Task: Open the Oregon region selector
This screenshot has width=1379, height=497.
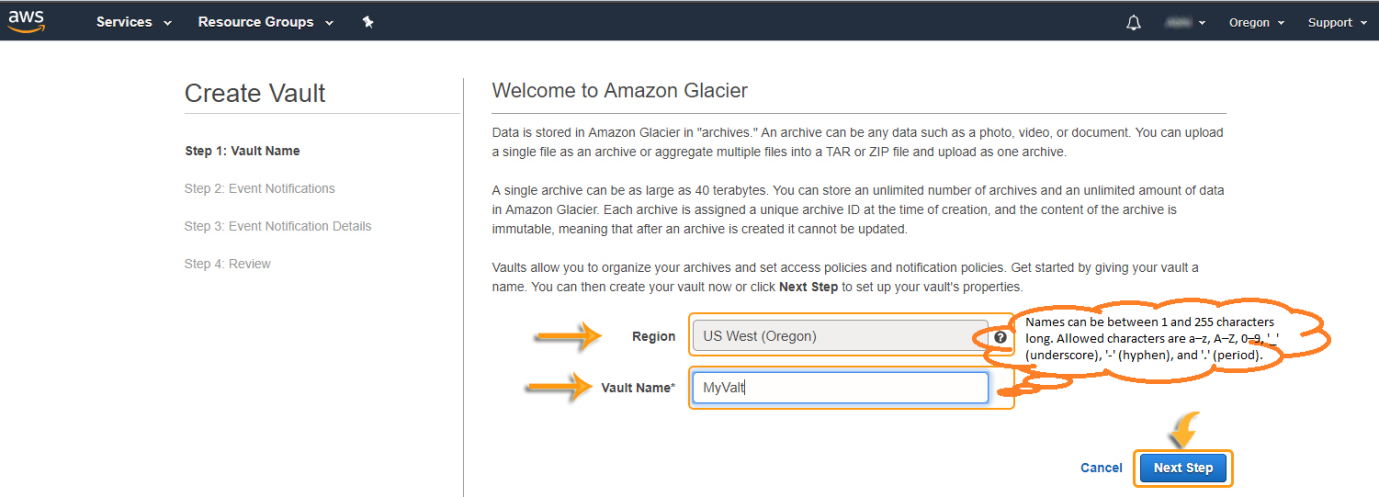Action: pyautogui.click(x=1257, y=22)
